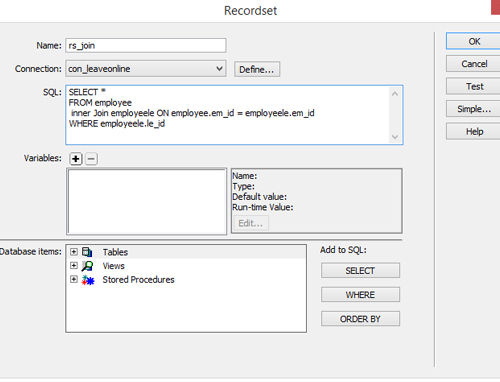Screen dimensions: 500x382
Task: Select the Views tree row label
Action: tap(114, 266)
